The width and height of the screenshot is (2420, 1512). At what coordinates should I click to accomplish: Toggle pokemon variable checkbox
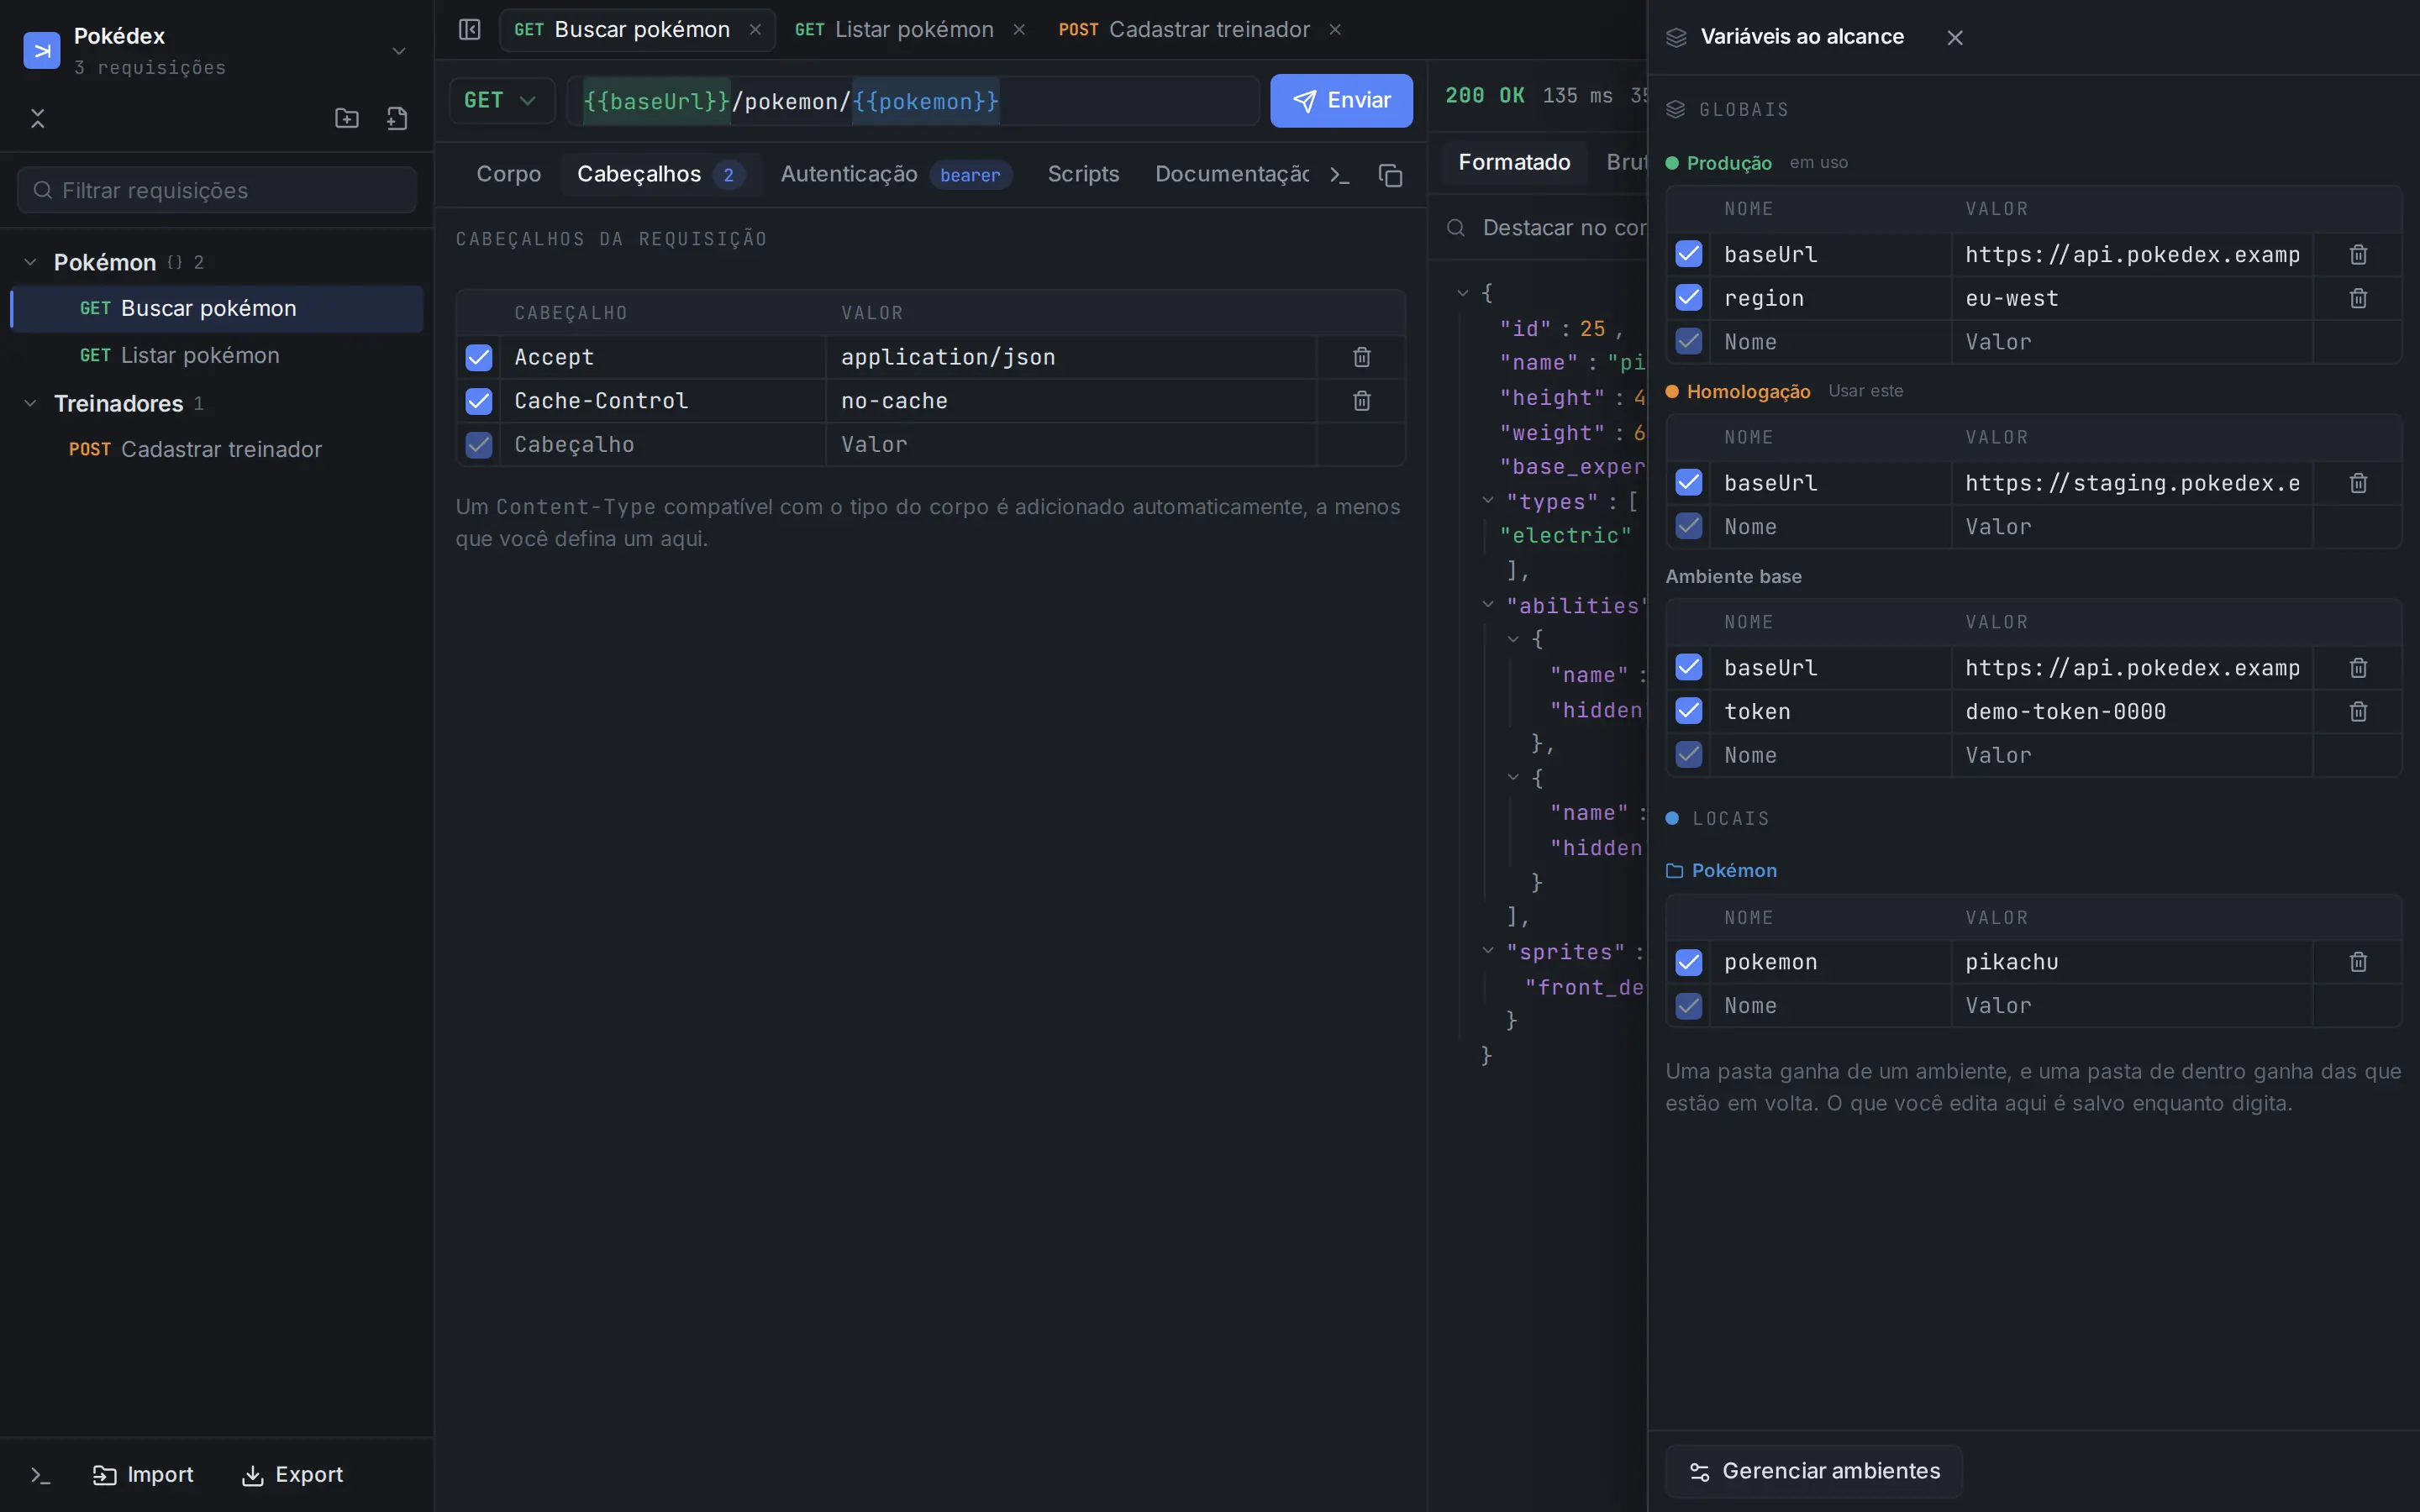coord(1689,962)
